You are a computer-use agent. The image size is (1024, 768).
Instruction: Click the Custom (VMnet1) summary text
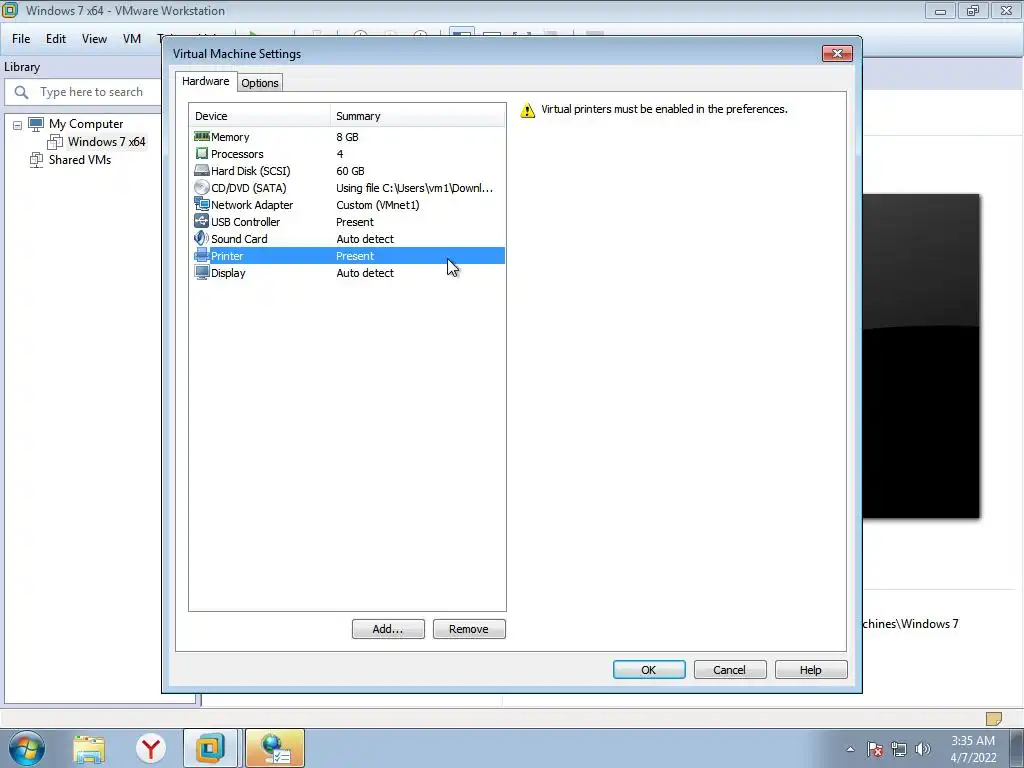click(x=377, y=204)
